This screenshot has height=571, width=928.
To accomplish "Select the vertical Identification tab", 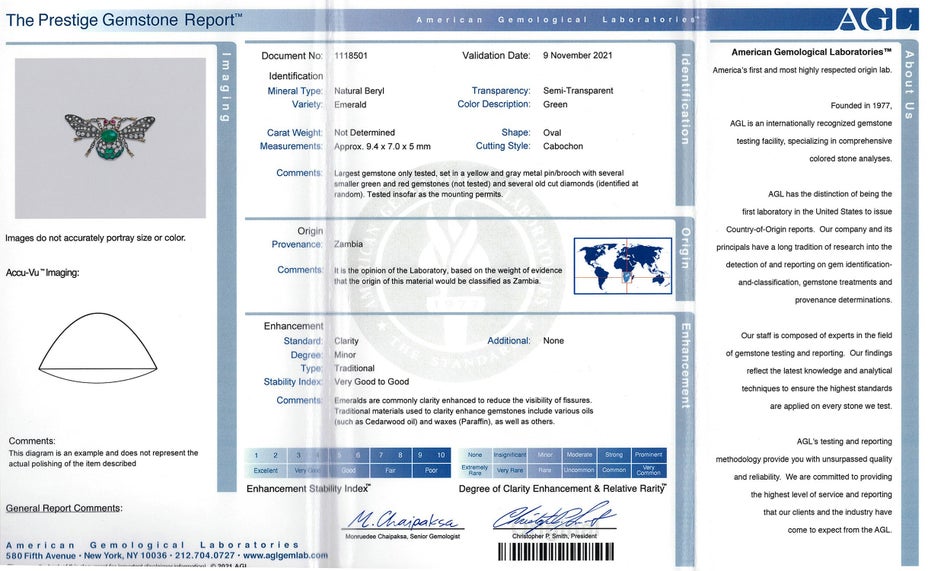I will pyautogui.click(x=685, y=100).
